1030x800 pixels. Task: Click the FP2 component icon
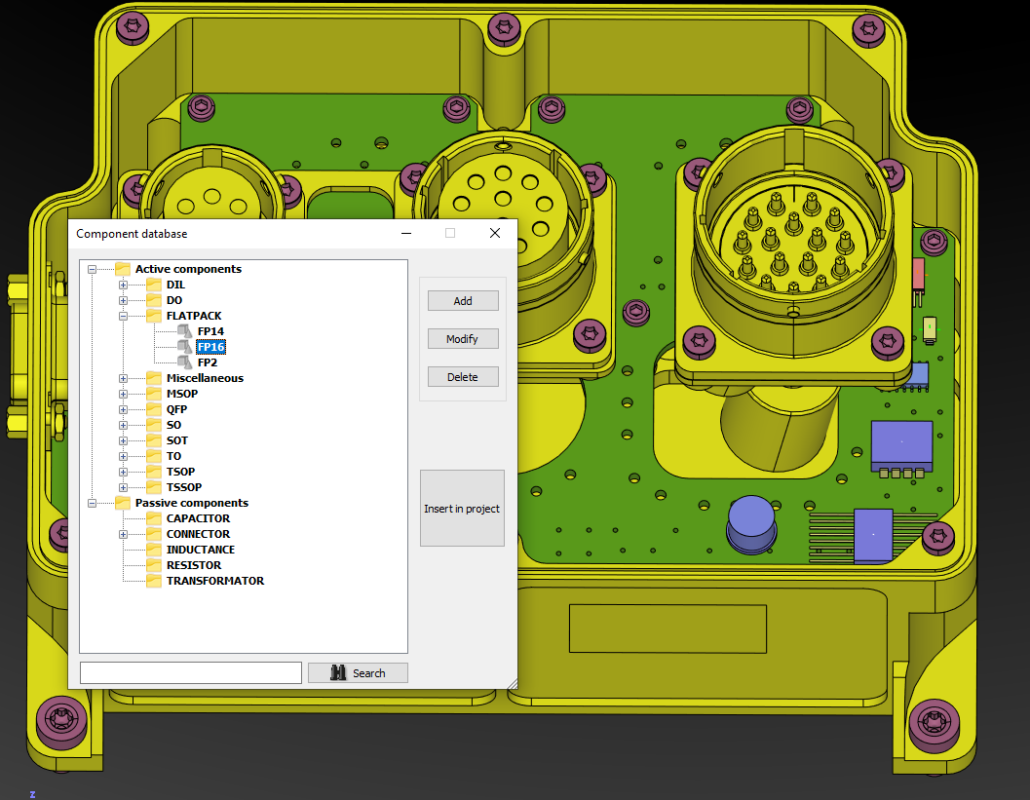point(185,362)
